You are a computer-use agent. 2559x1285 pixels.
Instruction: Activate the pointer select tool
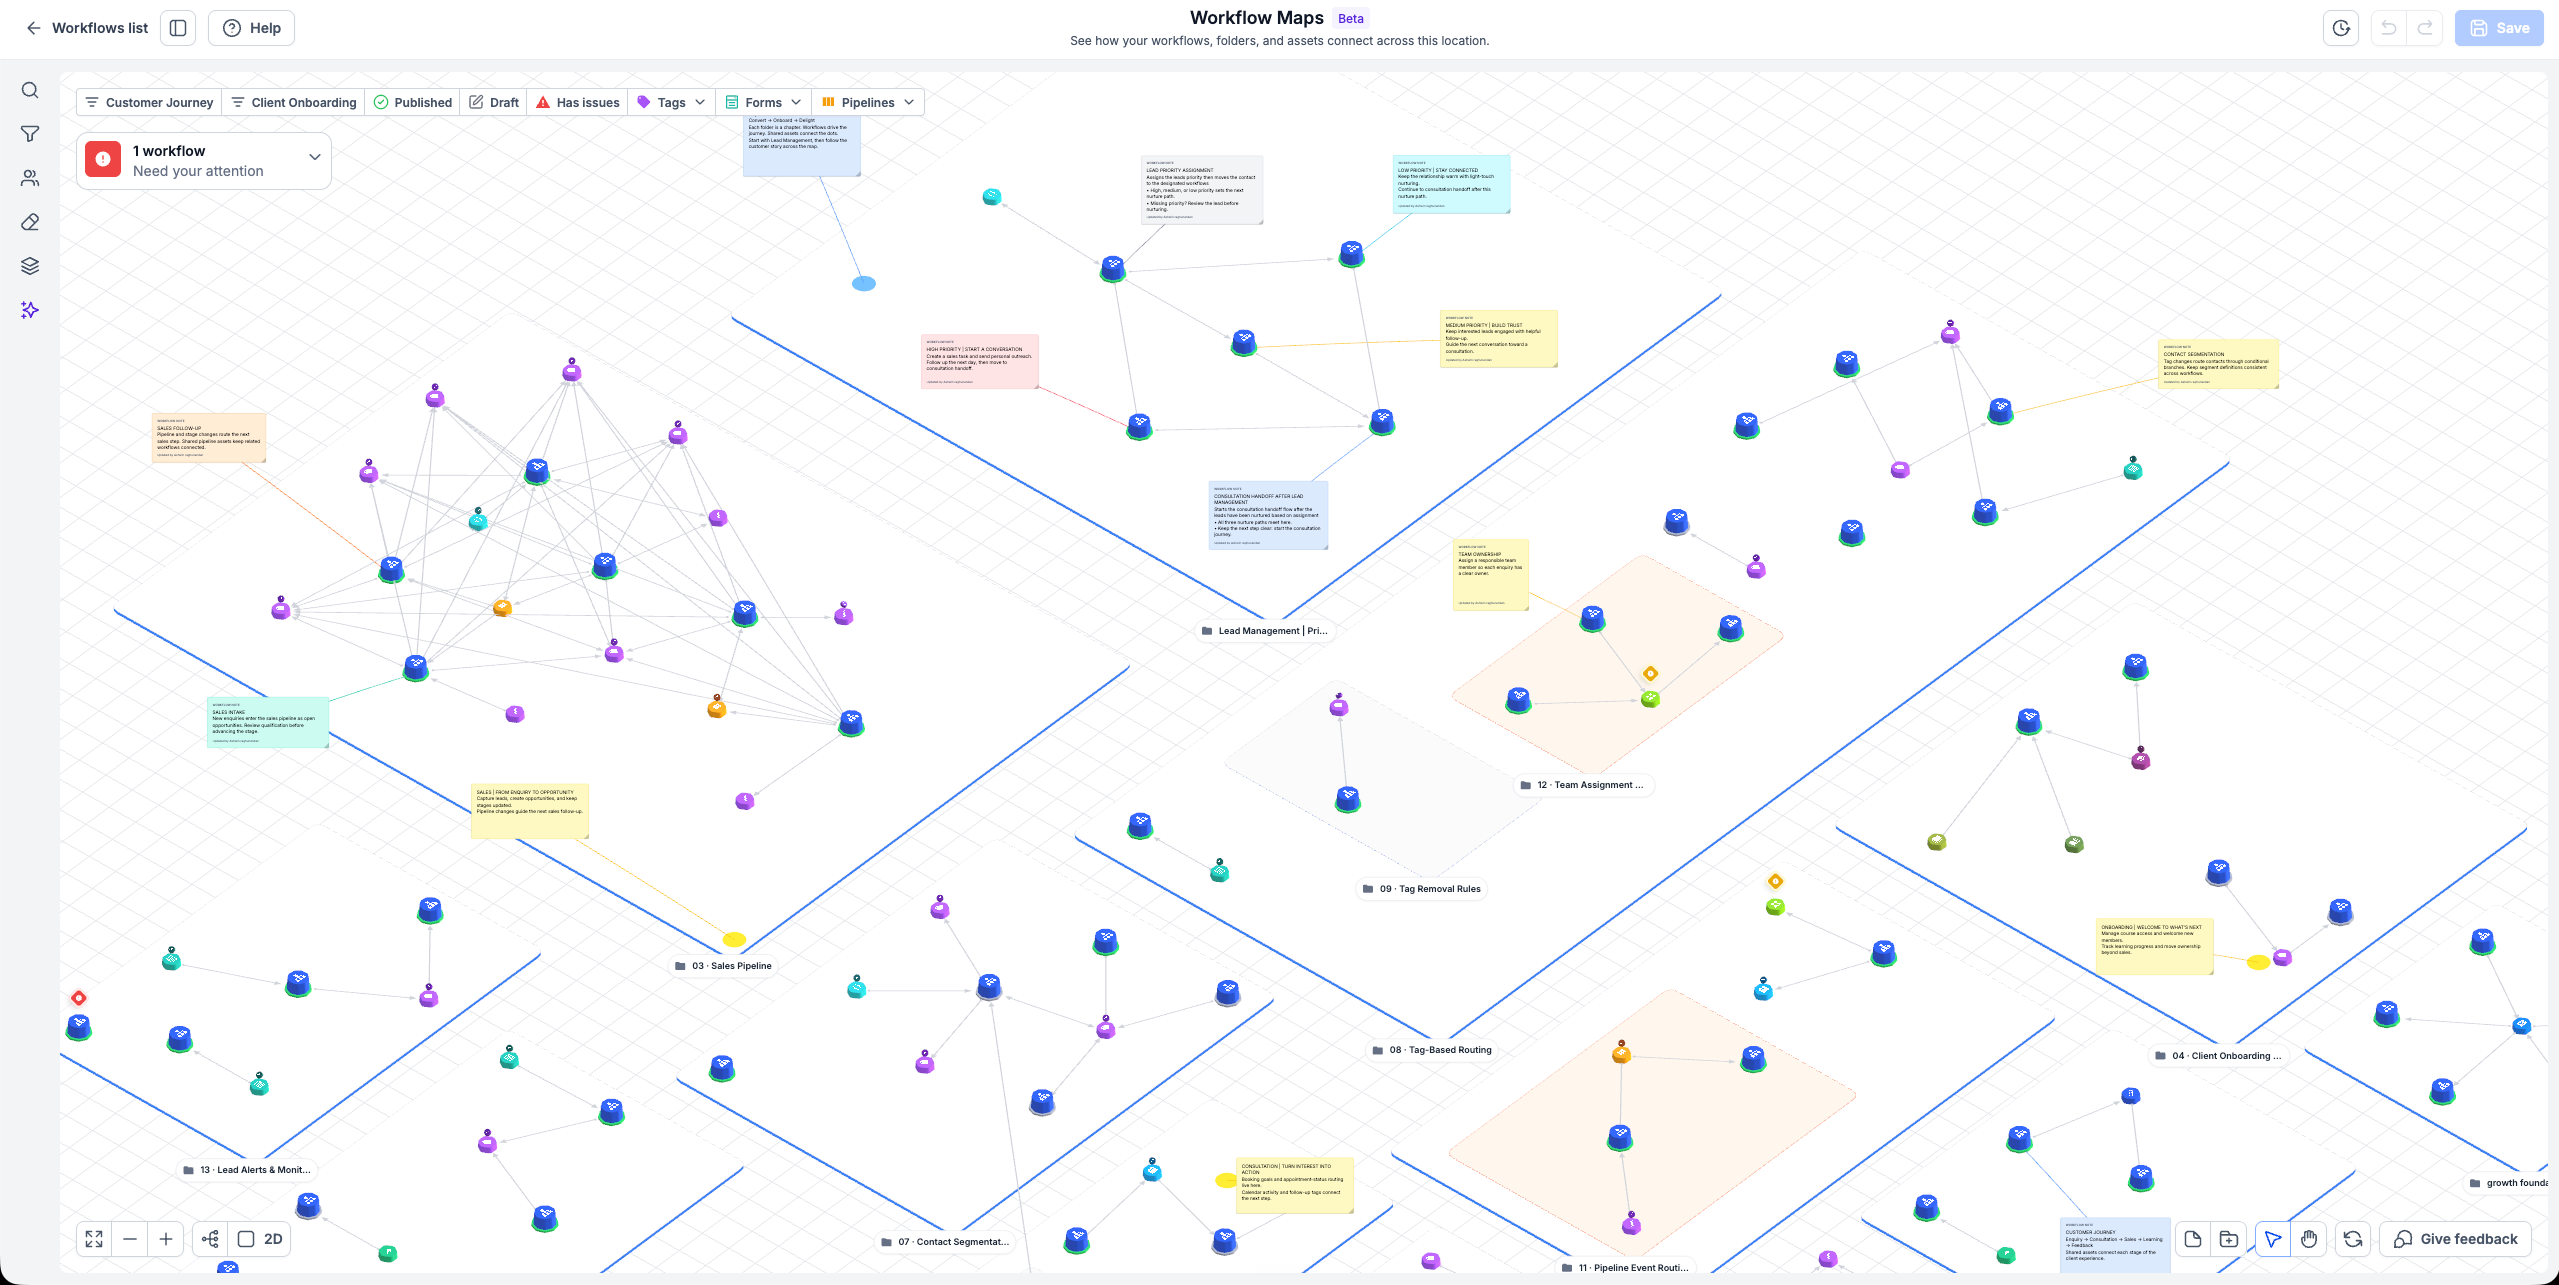click(2273, 1239)
